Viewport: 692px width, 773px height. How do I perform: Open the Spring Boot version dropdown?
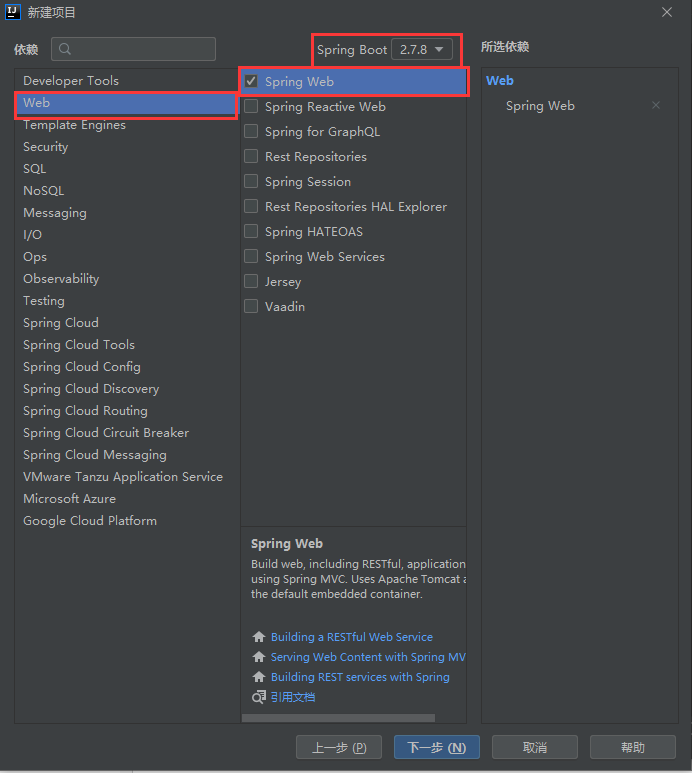(x=423, y=49)
